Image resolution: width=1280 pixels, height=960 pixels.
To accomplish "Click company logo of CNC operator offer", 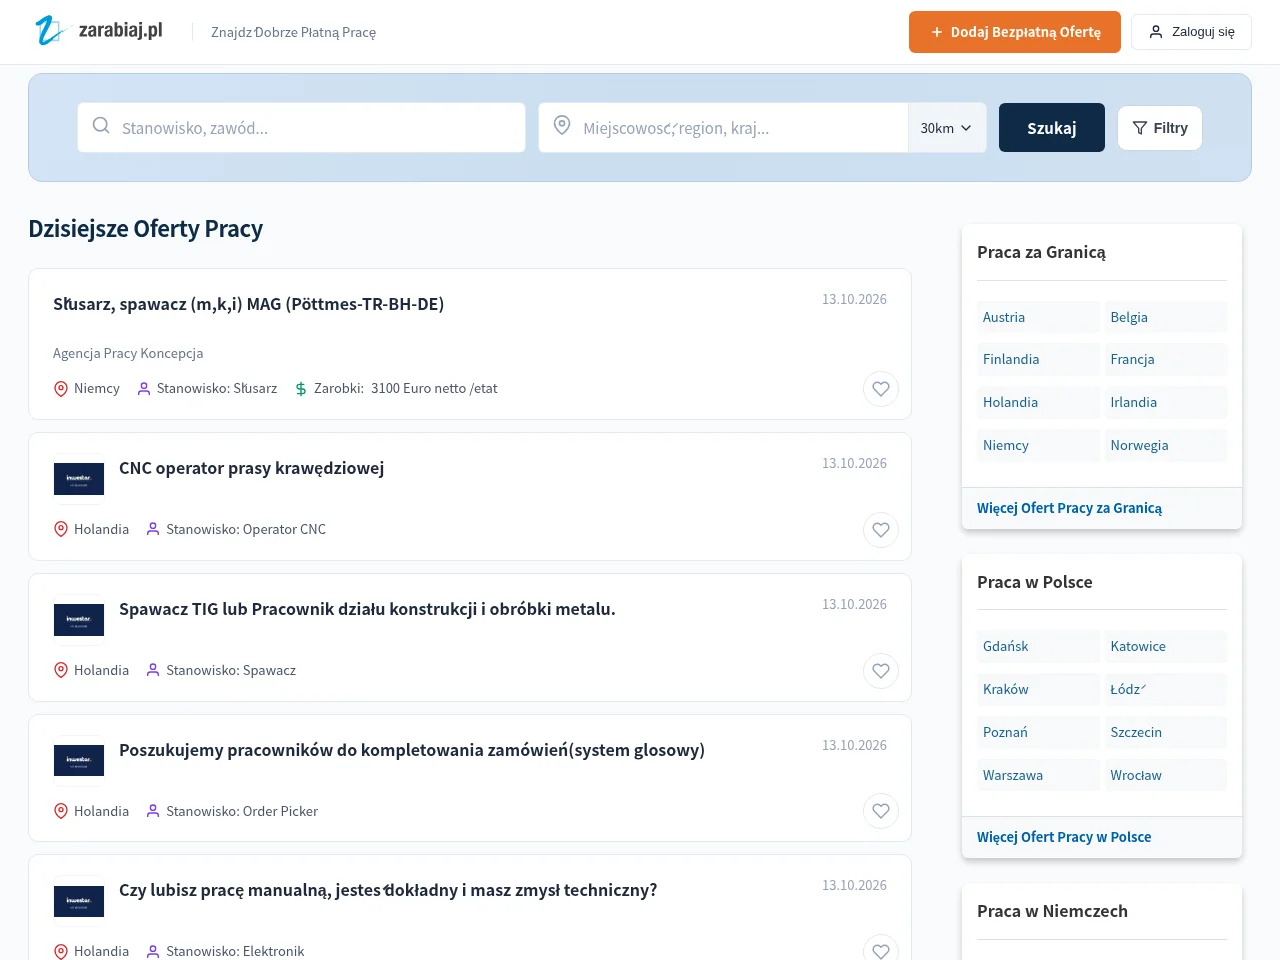I will 79,479.
